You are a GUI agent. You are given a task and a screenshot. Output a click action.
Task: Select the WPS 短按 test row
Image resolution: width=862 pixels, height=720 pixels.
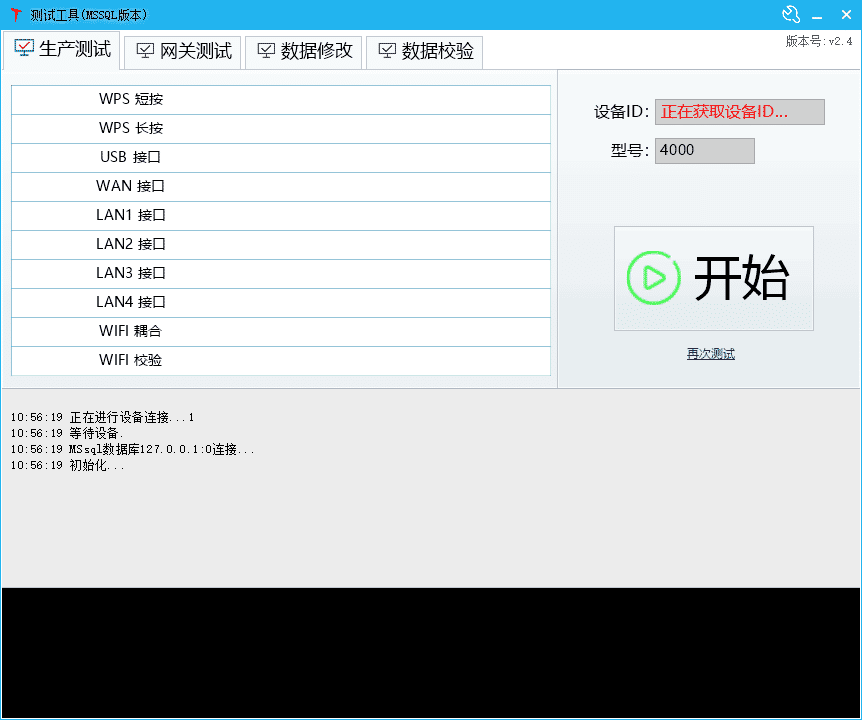pyautogui.click(x=280, y=99)
